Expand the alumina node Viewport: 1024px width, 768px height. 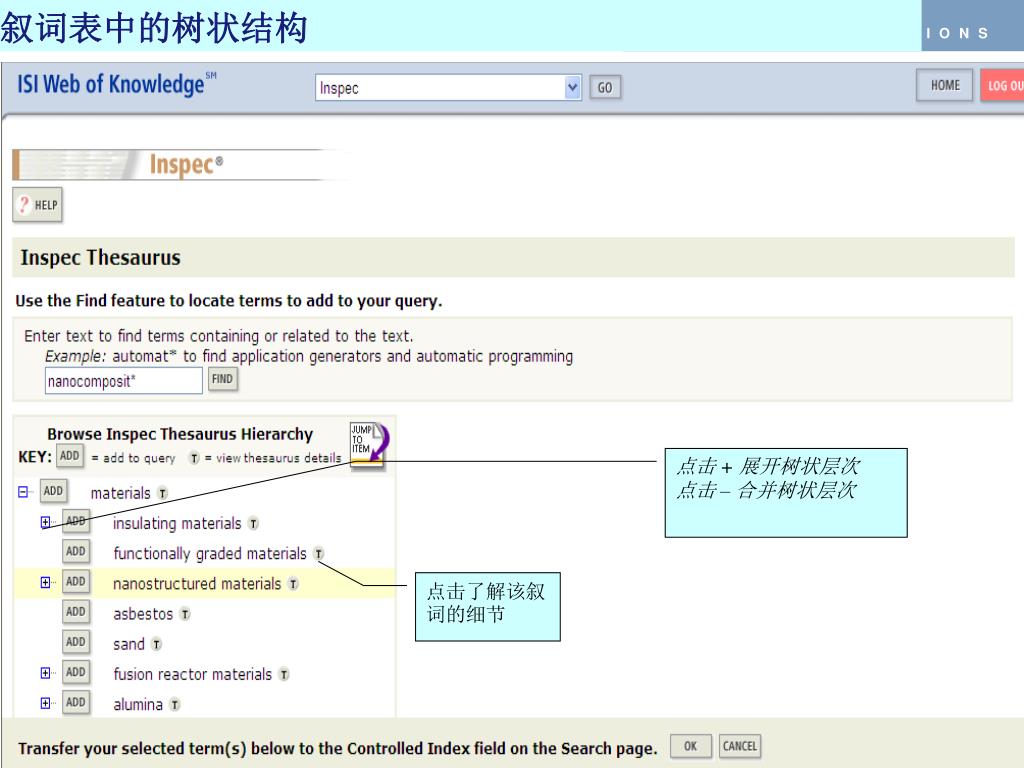[45, 703]
